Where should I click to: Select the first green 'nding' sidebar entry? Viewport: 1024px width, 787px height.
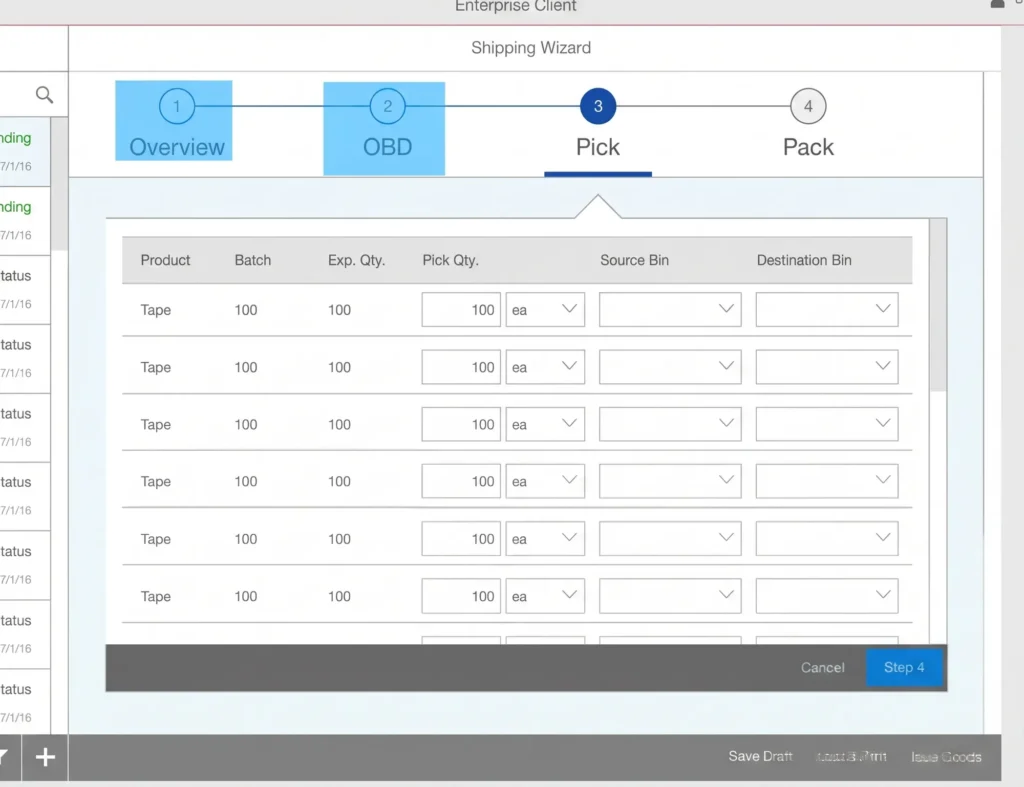point(25,152)
